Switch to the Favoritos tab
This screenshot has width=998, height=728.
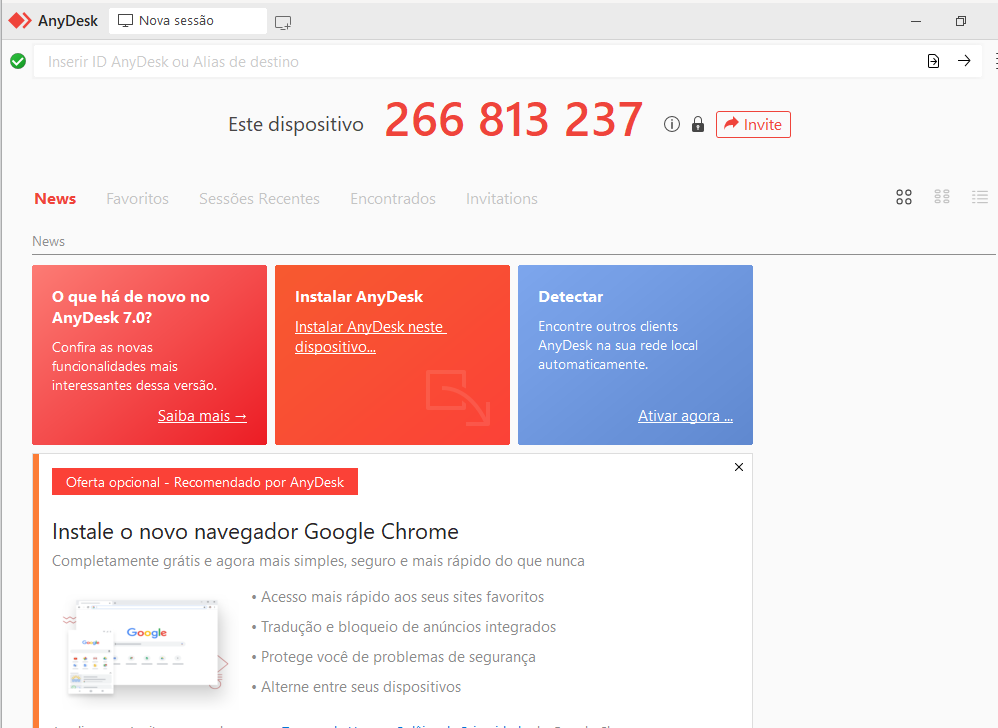[x=137, y=199]
